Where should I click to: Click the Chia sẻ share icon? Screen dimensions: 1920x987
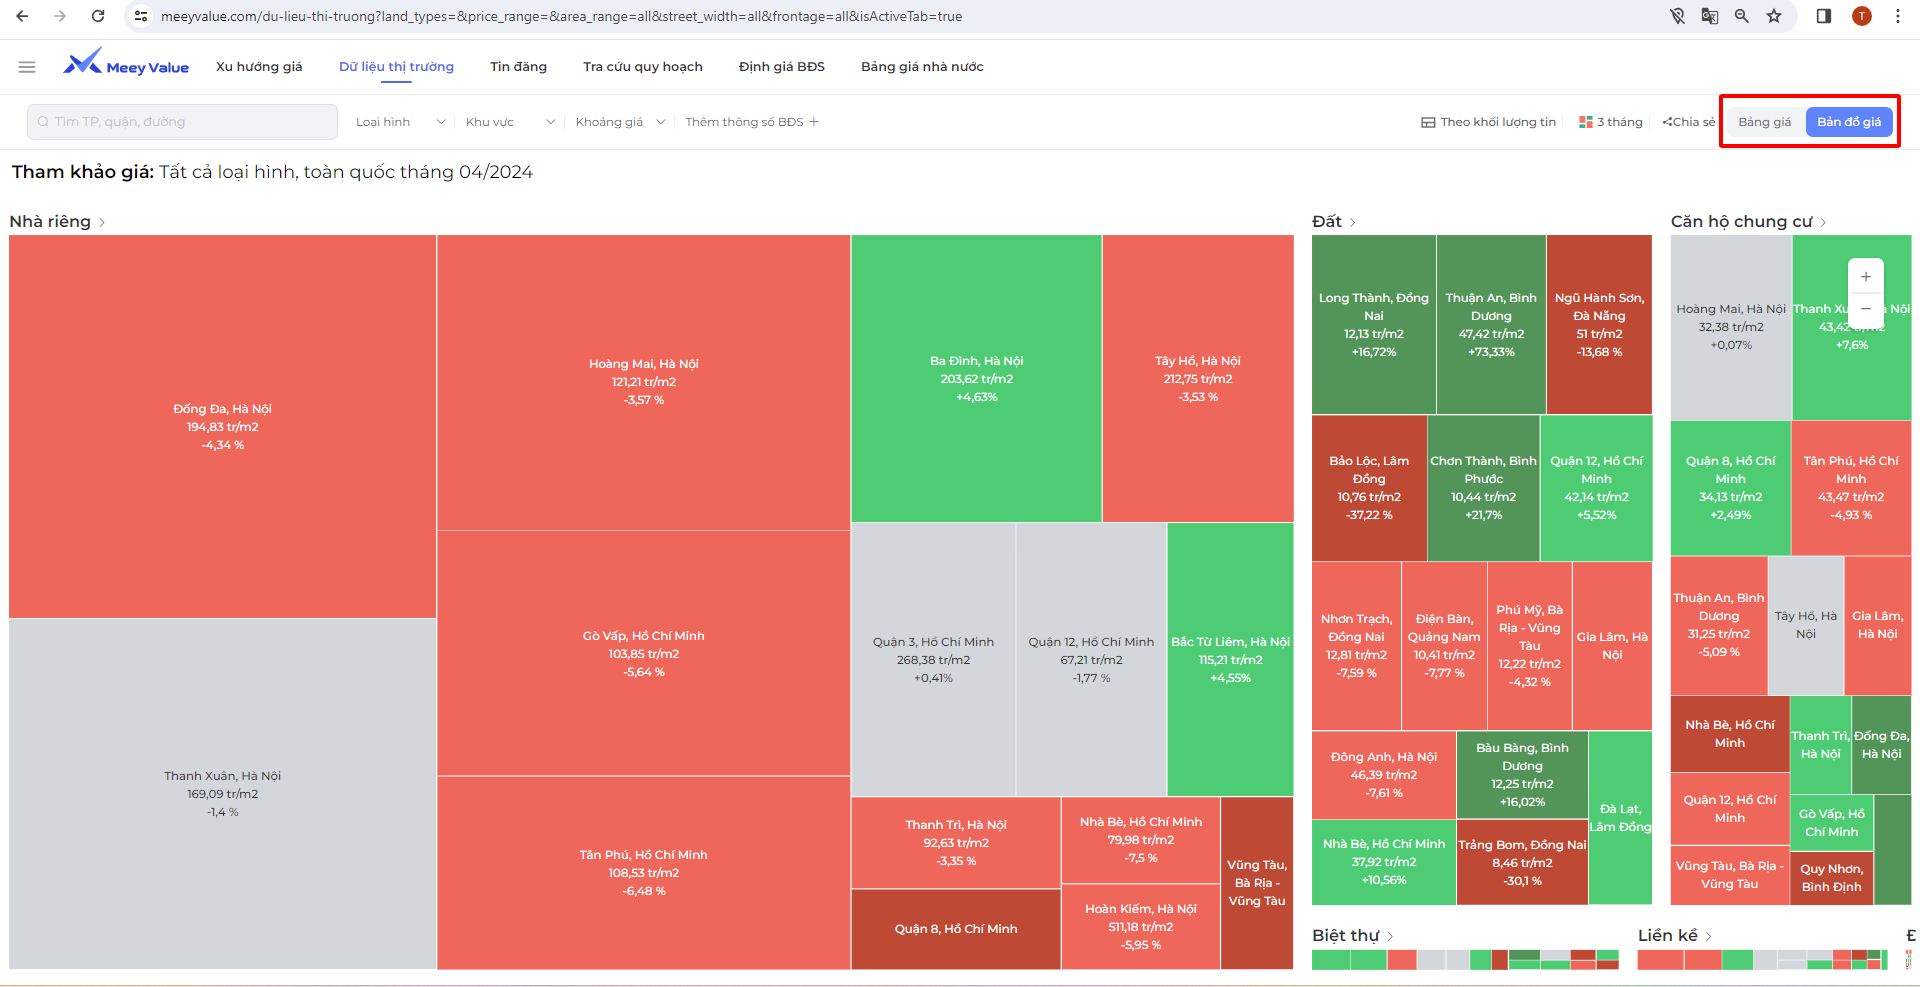(1688, 122)
